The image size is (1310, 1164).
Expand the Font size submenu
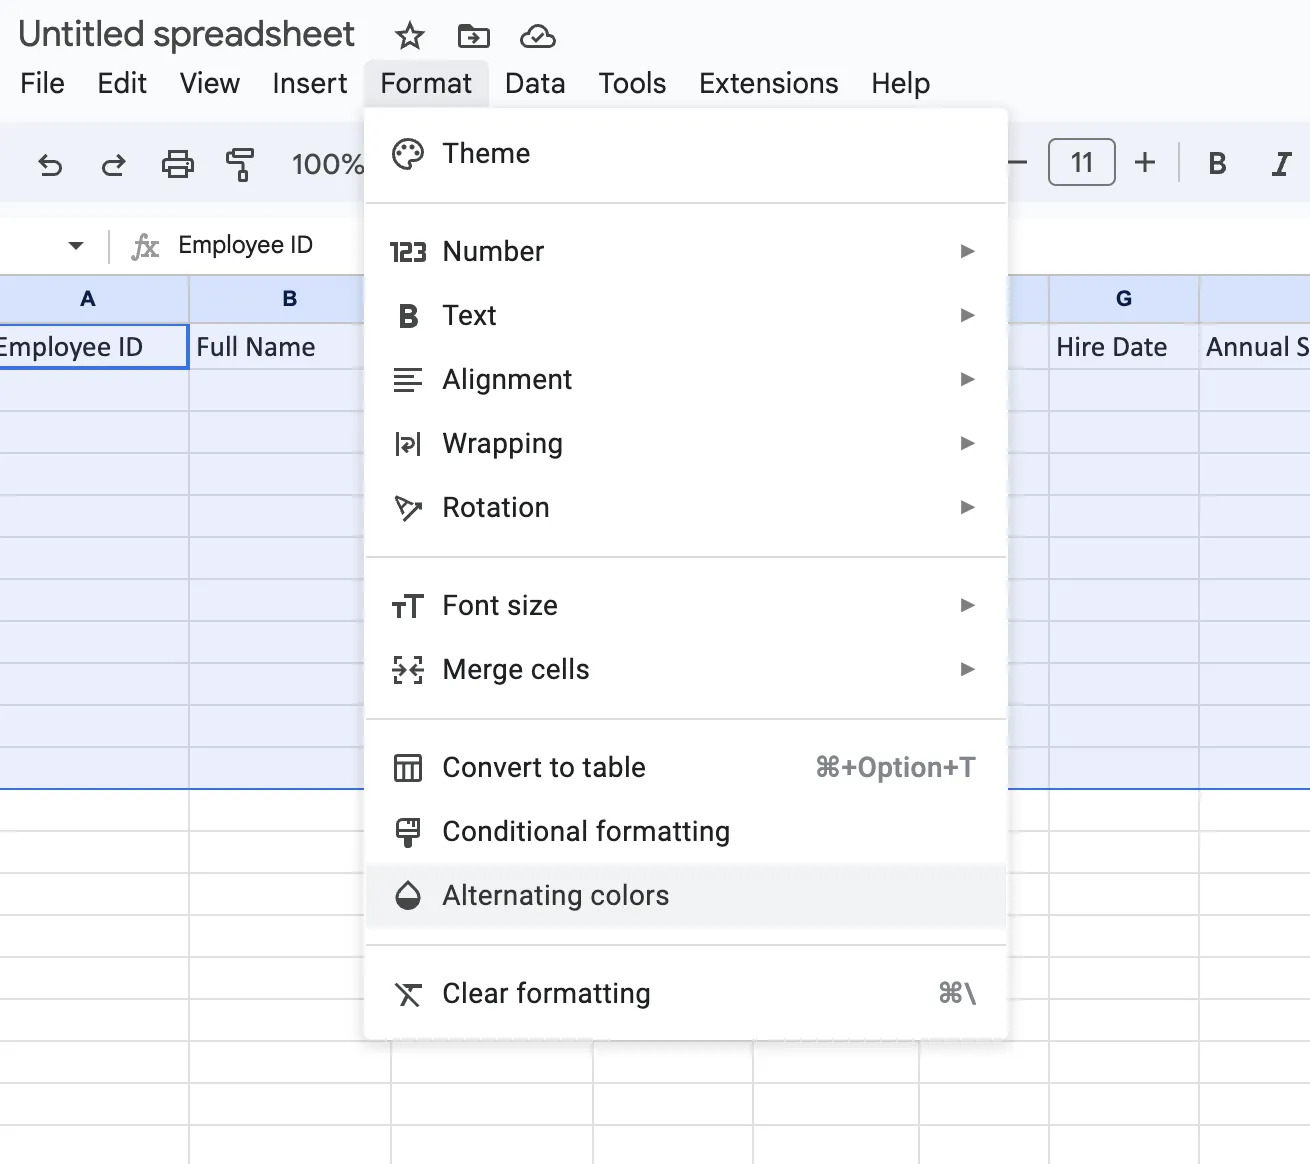coord(686,605)
